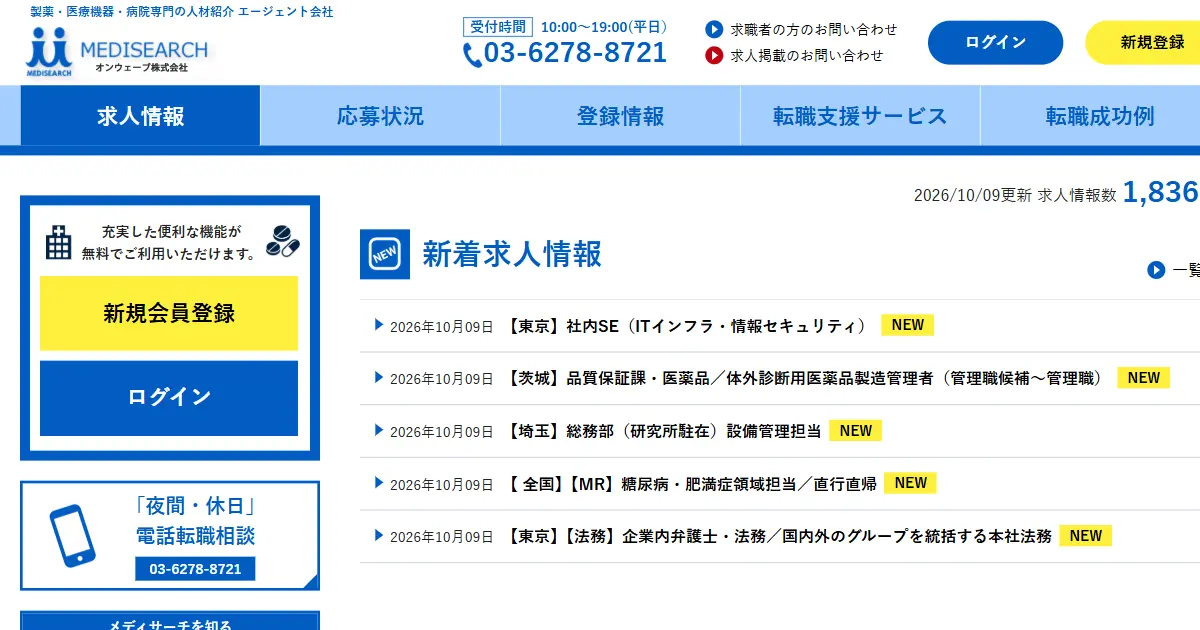Open 【茨城】品質保証課 job listing
Screen dimensions: 1200x630
click(805, 378)
